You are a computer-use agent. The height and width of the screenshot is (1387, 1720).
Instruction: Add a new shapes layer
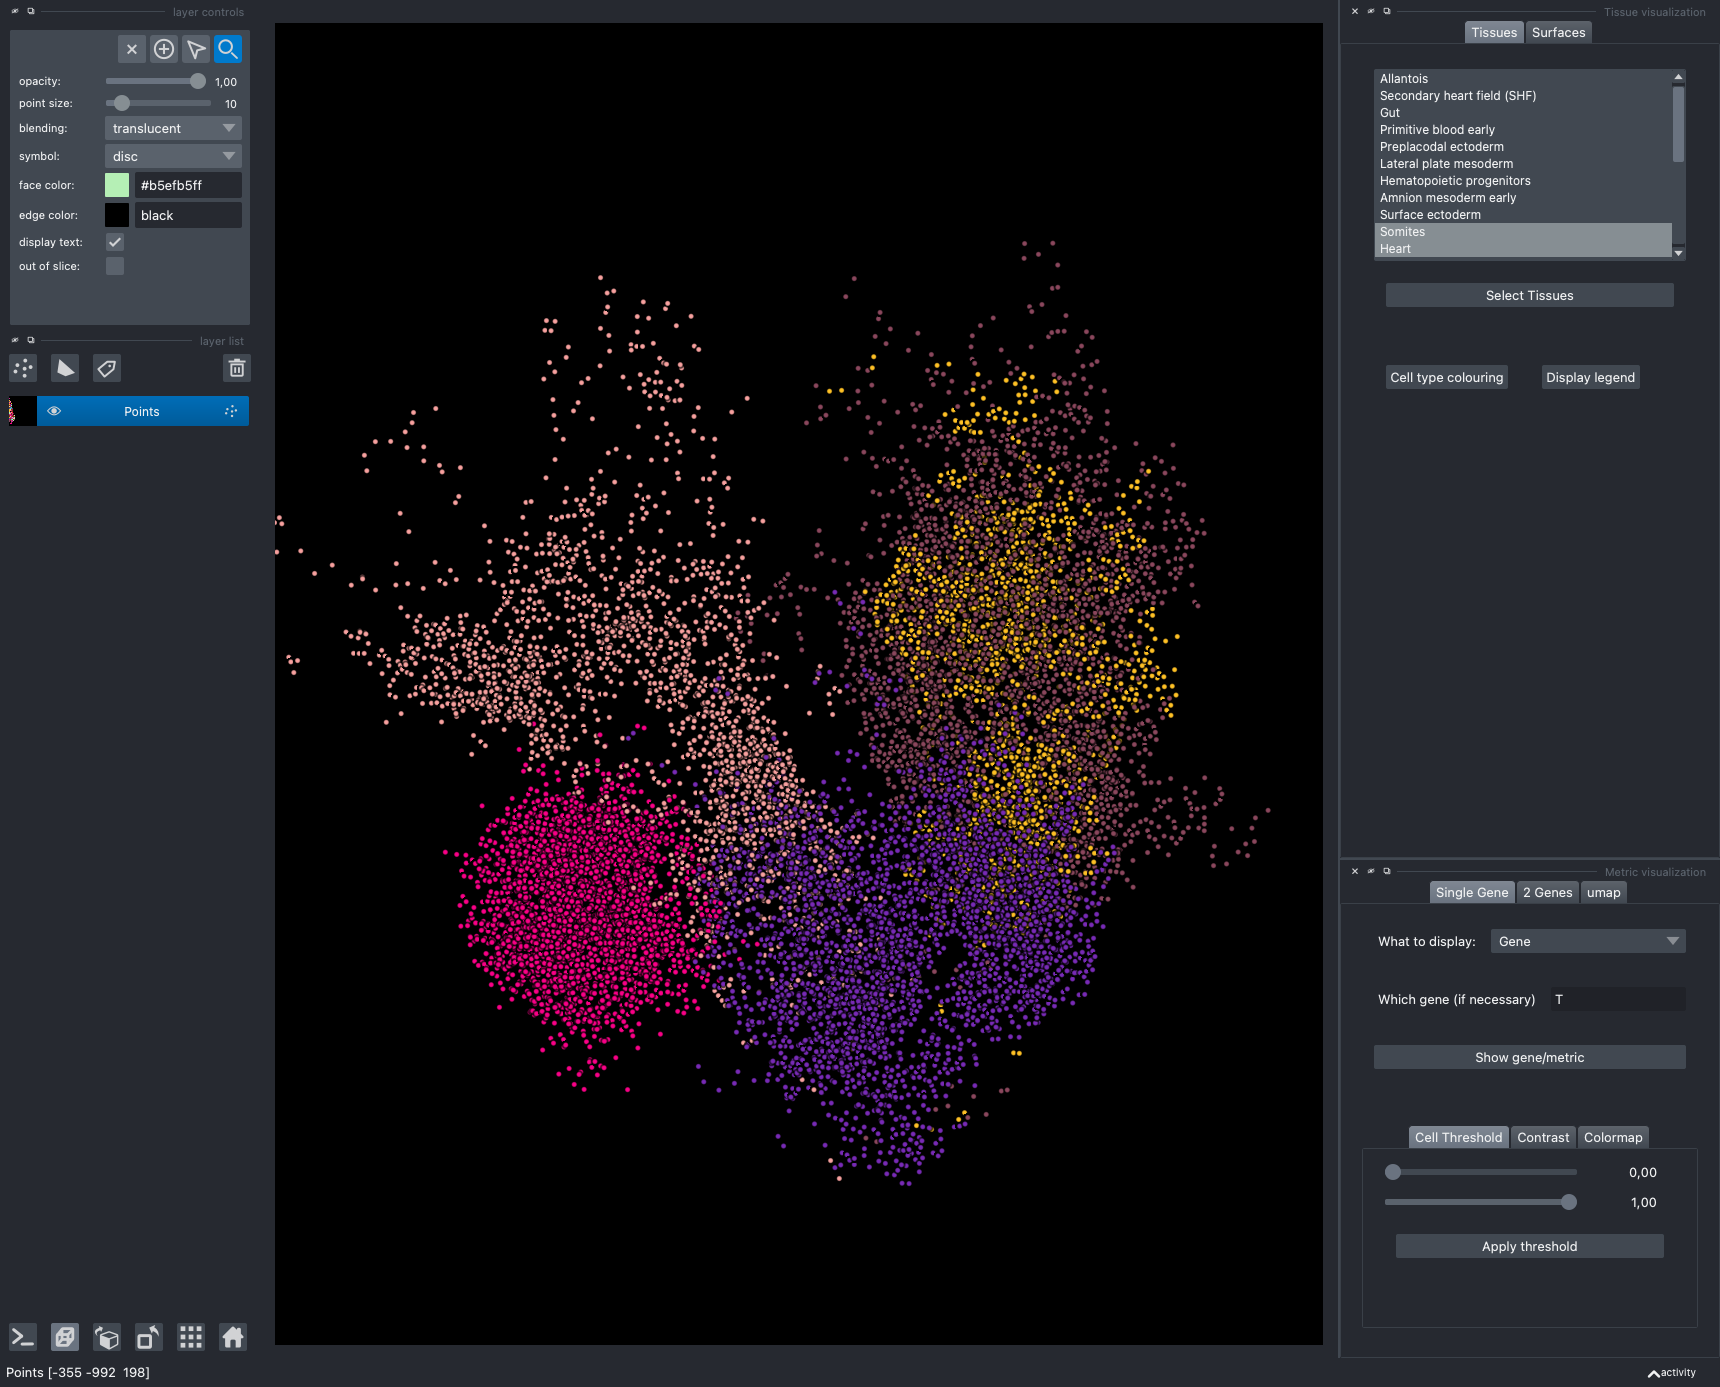point(65,368)
